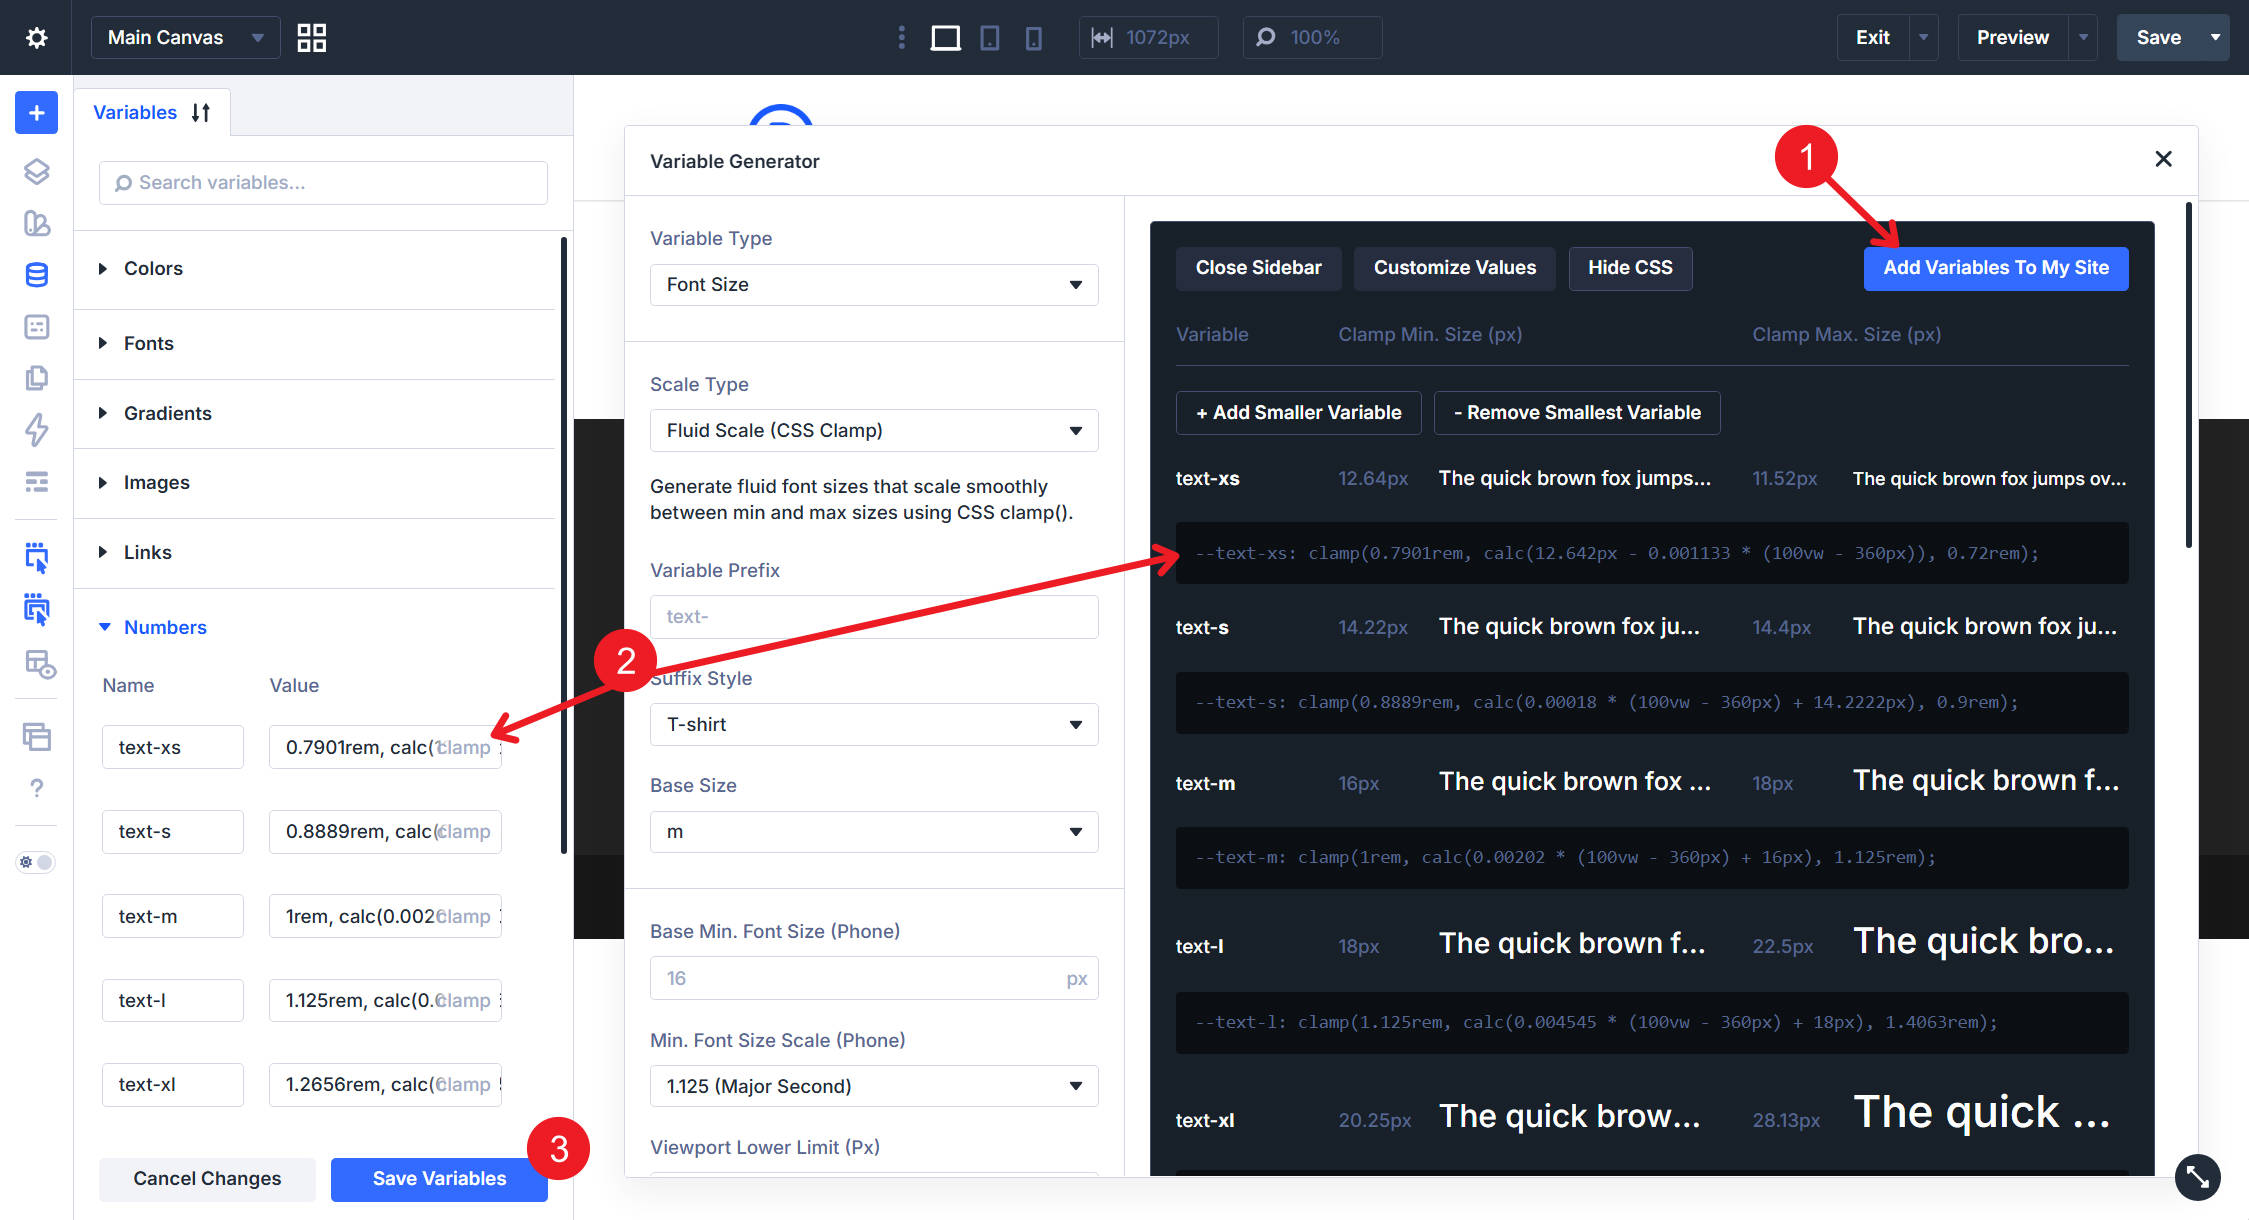Open the settings gear in top bar
The height and width of the screenshot is (1220, 2249).
[36, 38]
